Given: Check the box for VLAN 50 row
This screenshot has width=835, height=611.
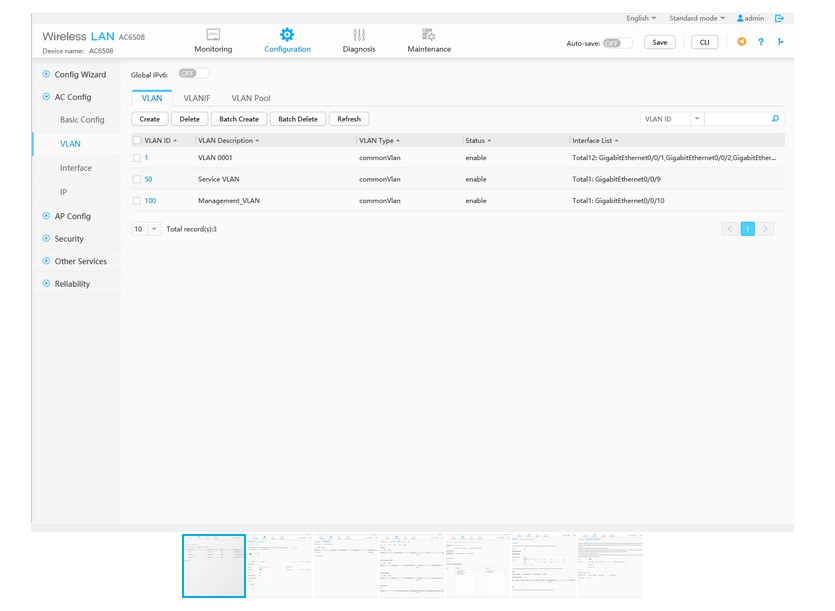Looking at the screenshot, I should click(x=137, y=179).
